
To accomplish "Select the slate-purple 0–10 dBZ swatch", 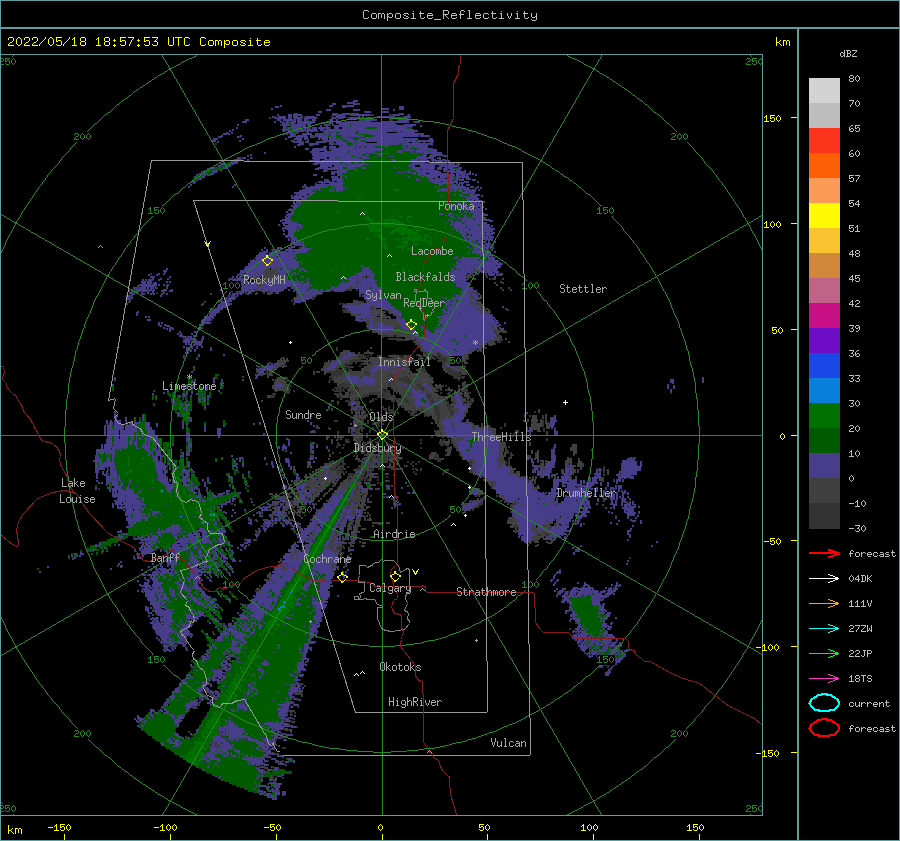I will tap(824, 466).
